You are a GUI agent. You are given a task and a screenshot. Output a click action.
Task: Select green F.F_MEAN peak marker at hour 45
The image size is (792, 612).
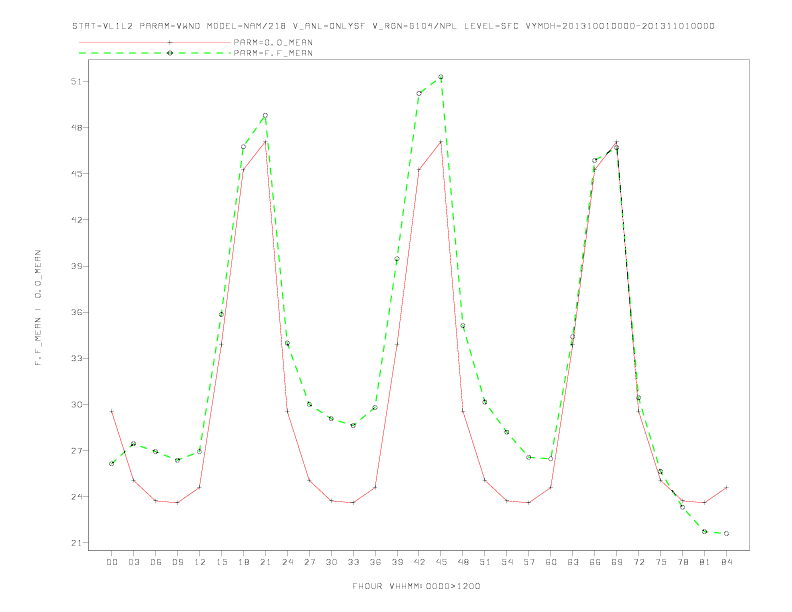(441, 77)
